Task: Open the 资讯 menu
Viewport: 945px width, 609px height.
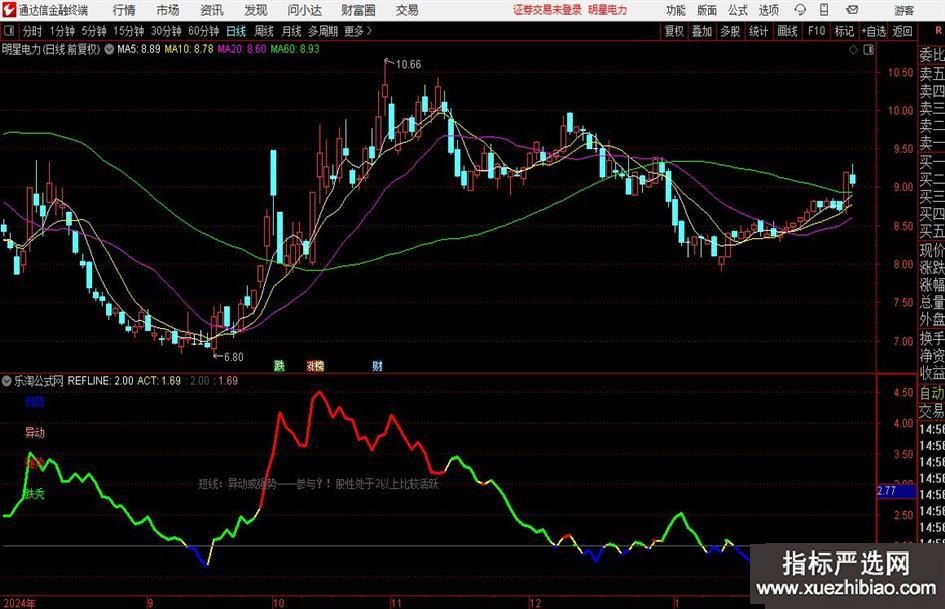Action: [x=212, y=10]
